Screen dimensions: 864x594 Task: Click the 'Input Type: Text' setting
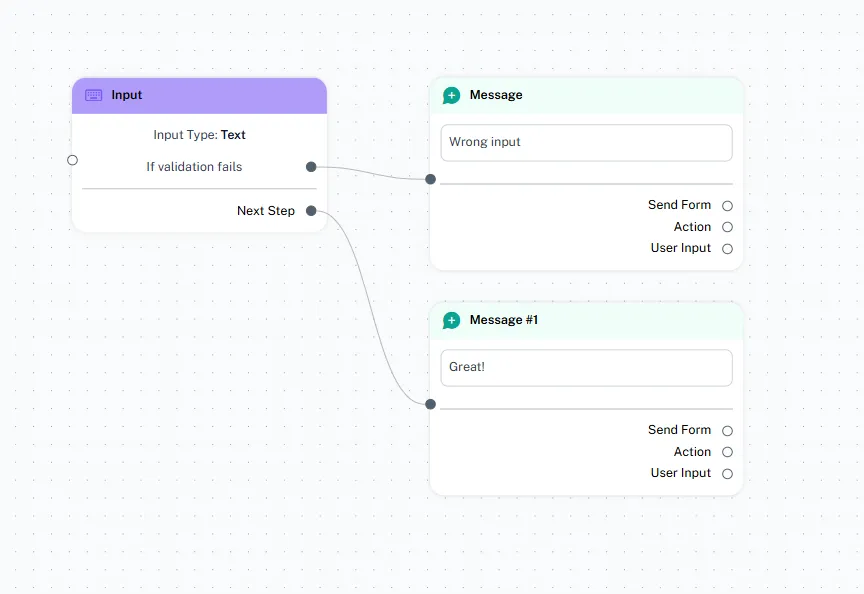[x=199, y=135]
